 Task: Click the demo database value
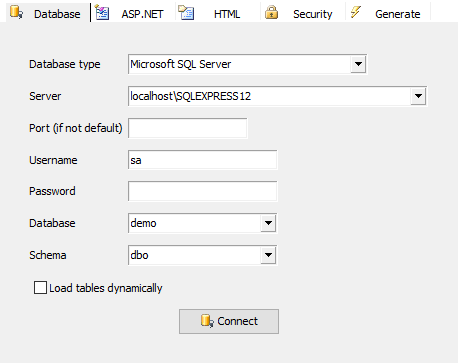coord(143,223)
